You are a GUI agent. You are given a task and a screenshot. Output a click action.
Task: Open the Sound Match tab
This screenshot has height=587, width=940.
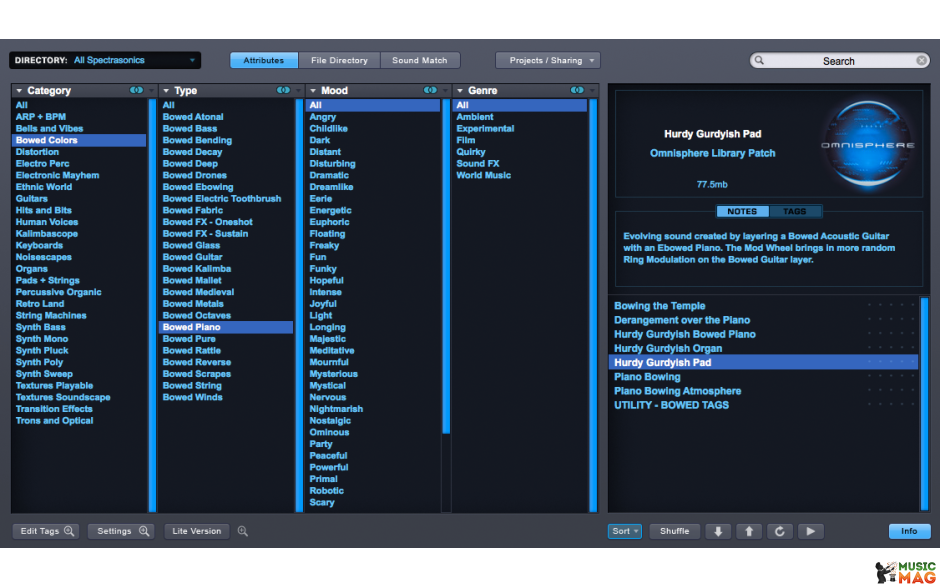[x=420, y=61]
